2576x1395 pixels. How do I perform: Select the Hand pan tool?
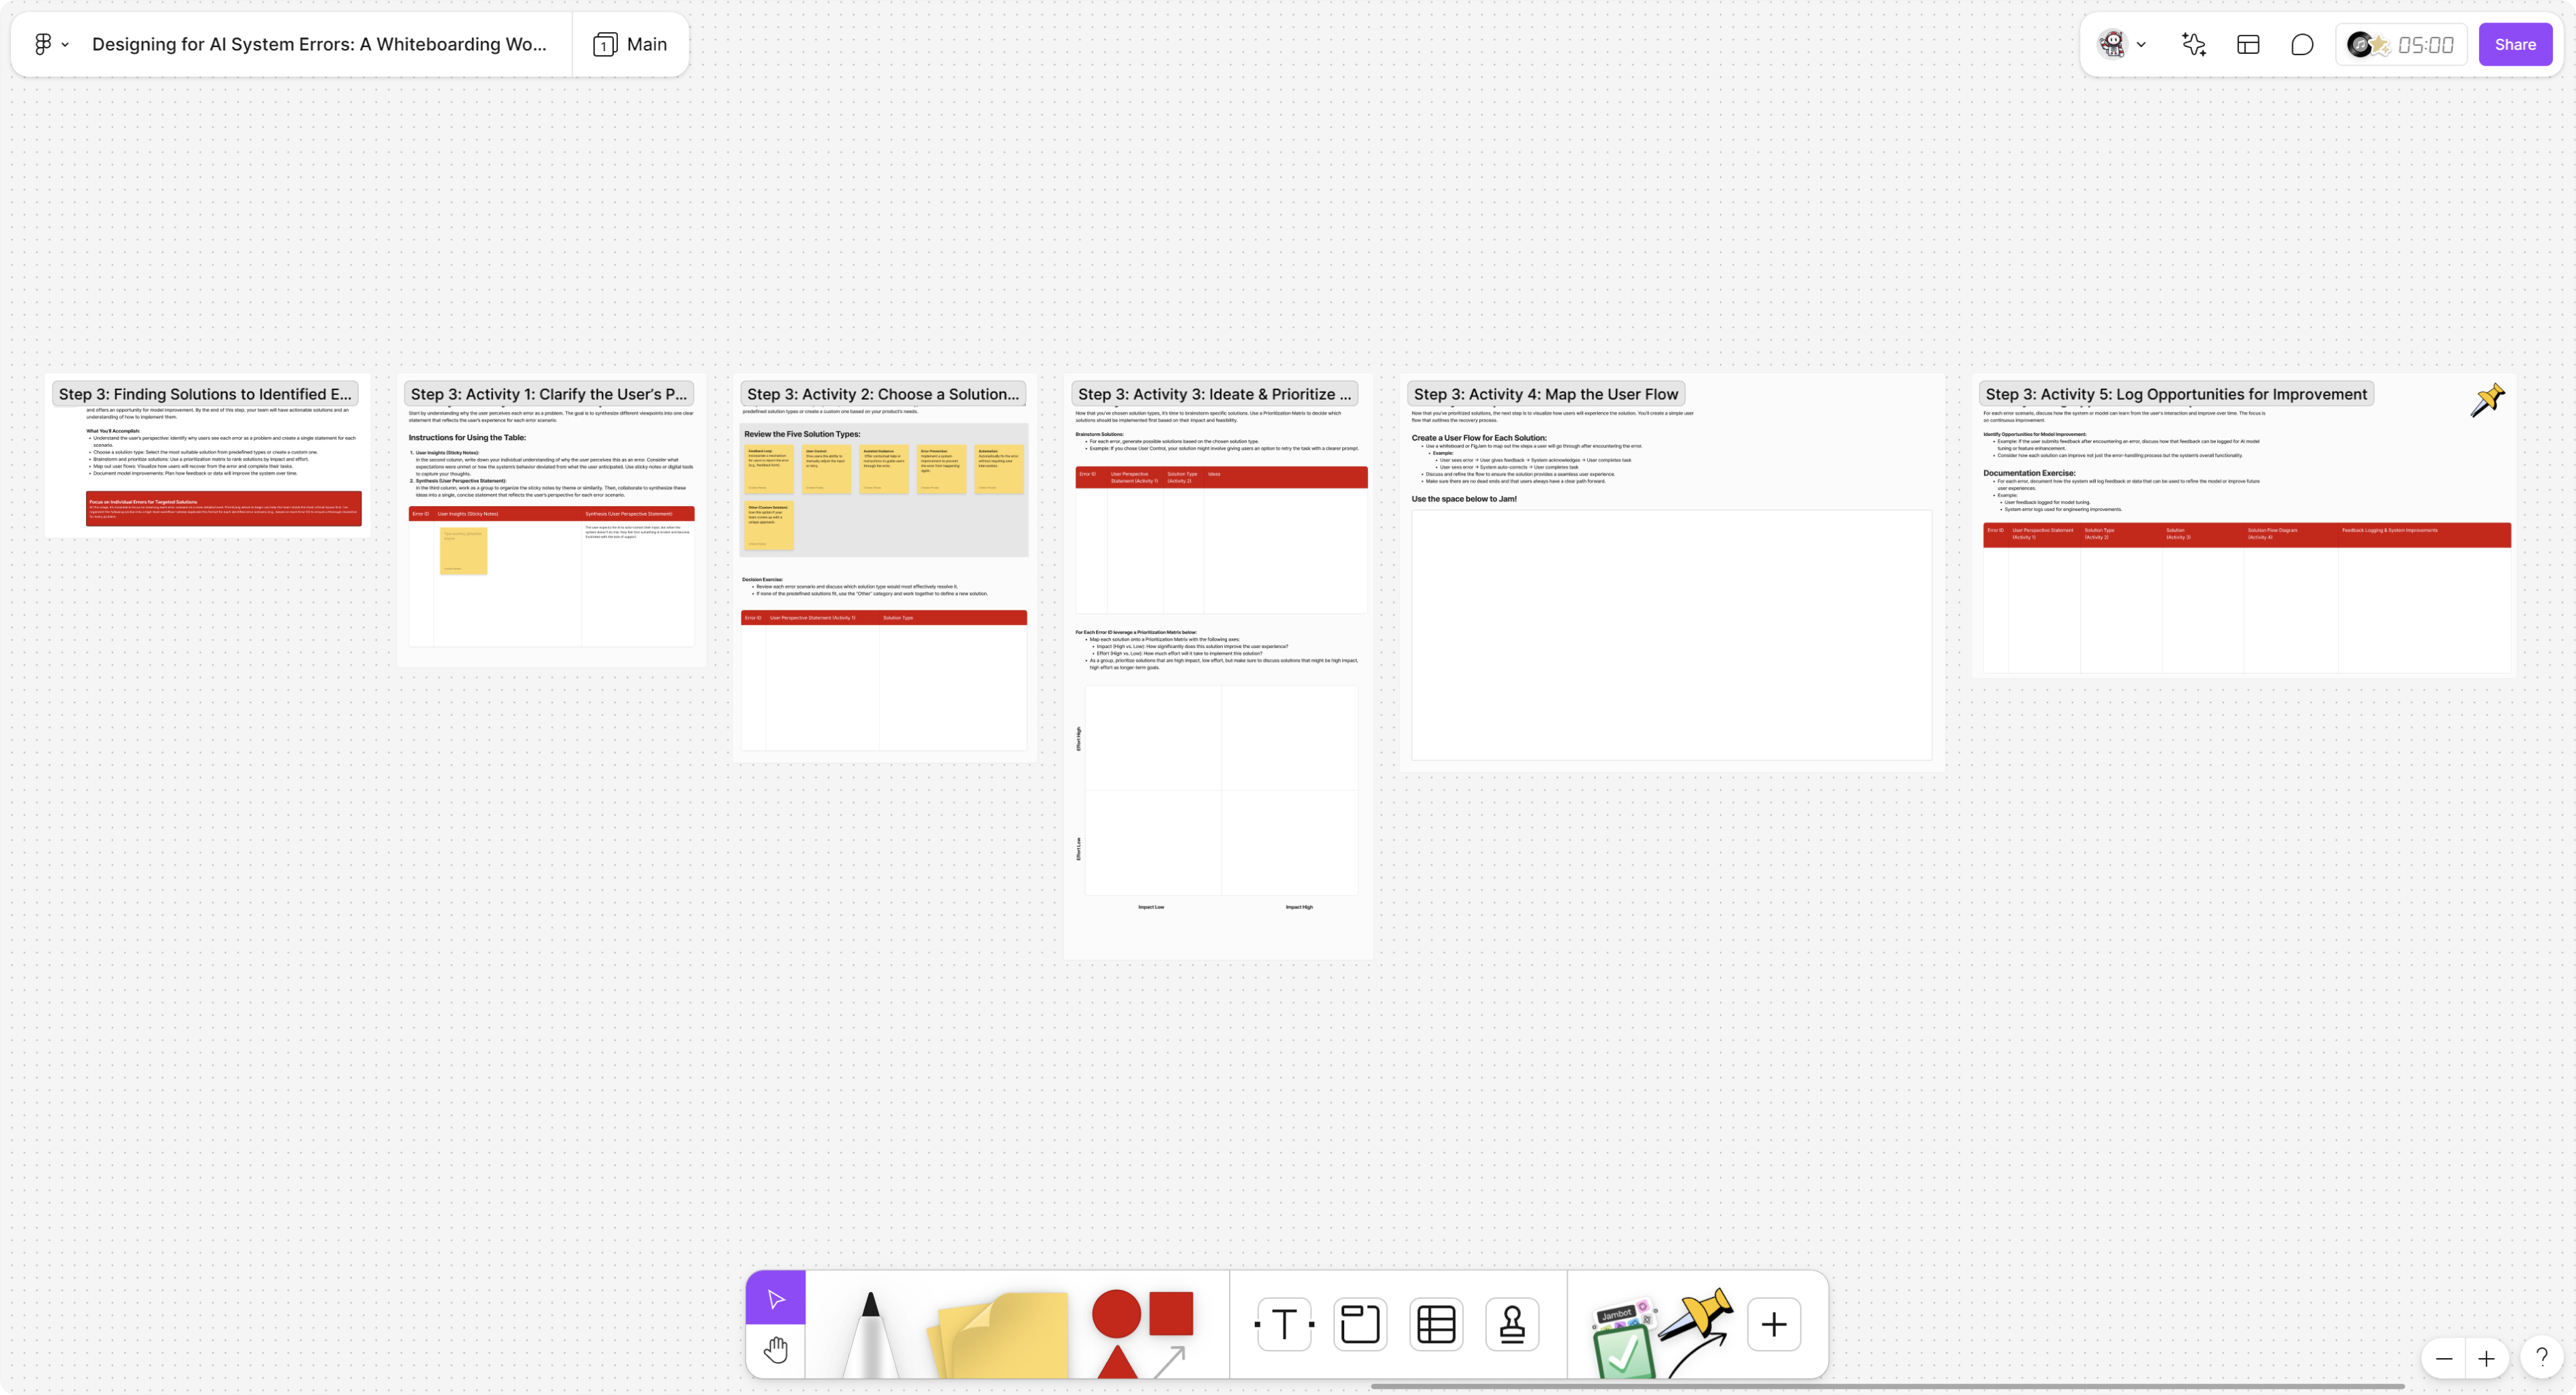[x=775, y=1351]
